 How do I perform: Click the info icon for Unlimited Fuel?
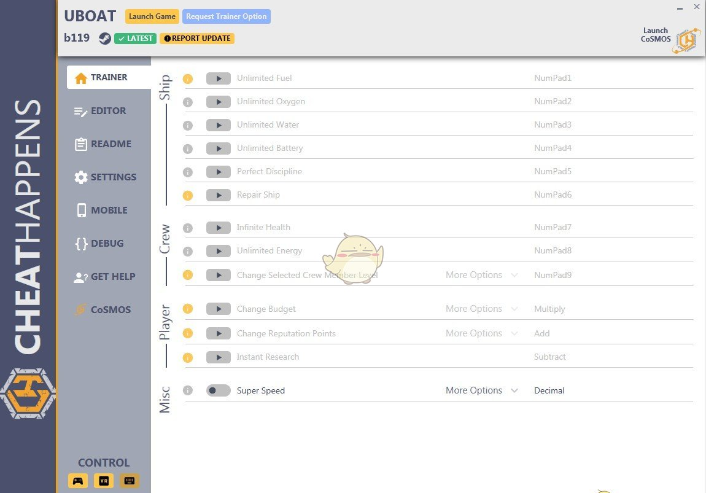tap(188, 79)
